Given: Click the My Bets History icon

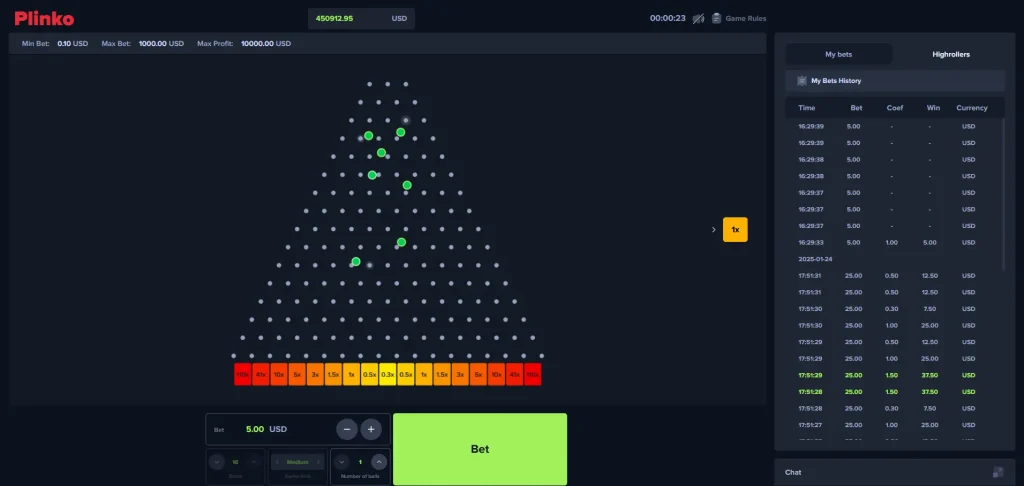Looking at the screenshot, I should click(x=802, y=80).
